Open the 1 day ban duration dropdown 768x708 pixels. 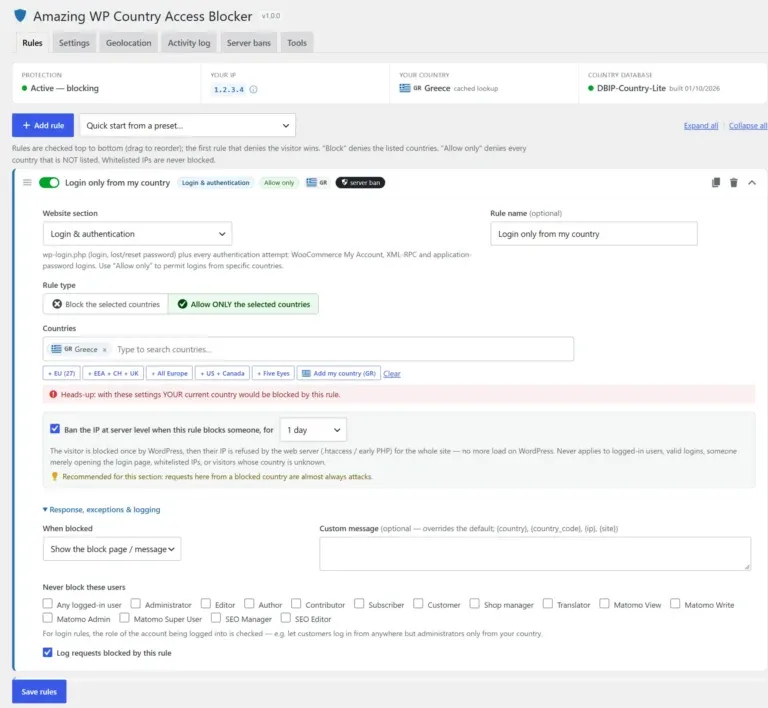coord(313,429)
